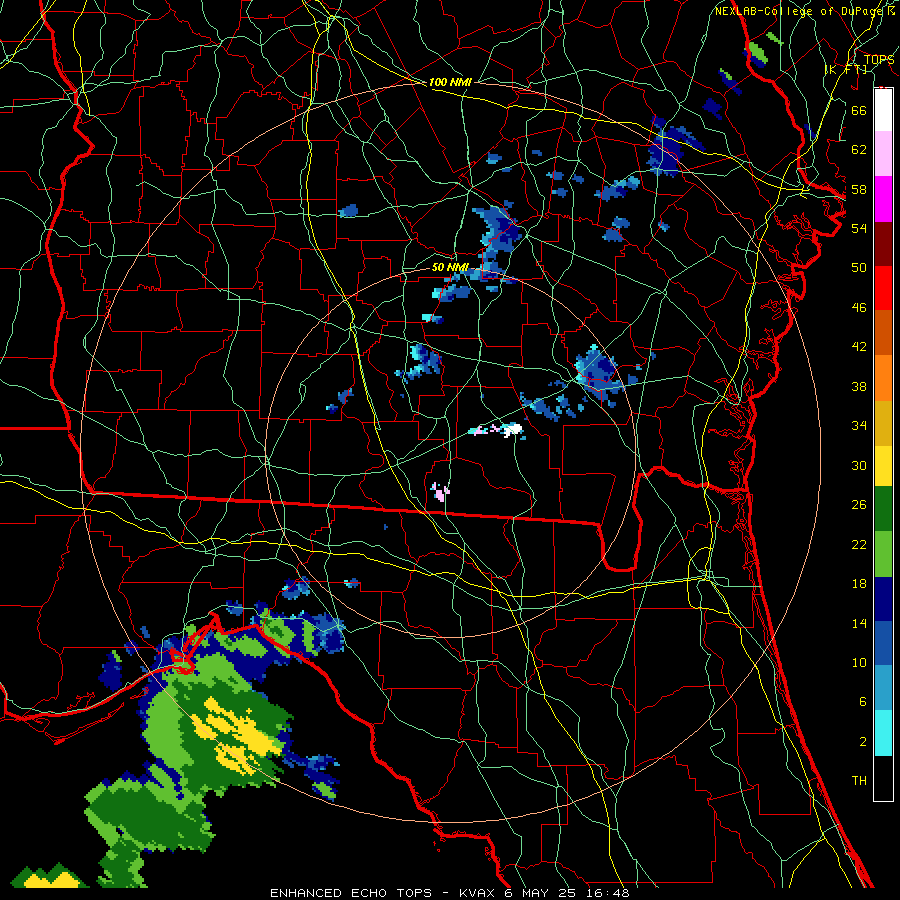
Task: Click the 66 legend value
Action: click(859, 110)
